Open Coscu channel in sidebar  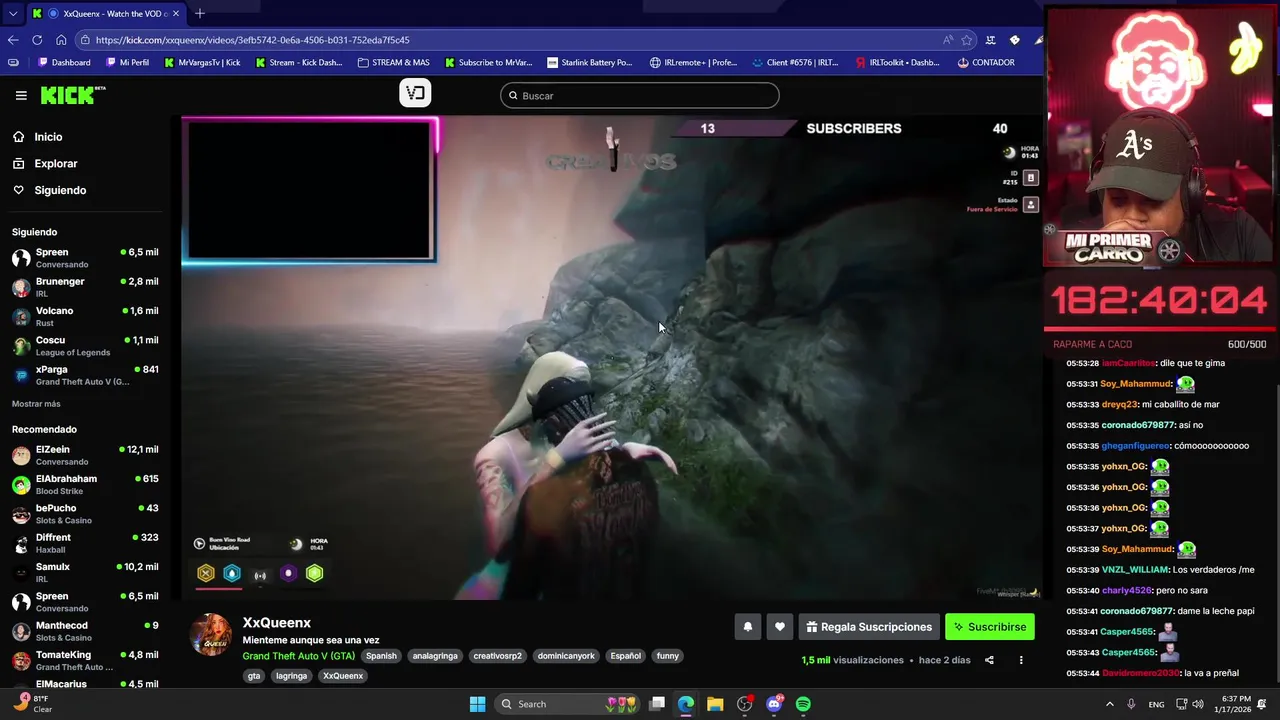point(85,346)
